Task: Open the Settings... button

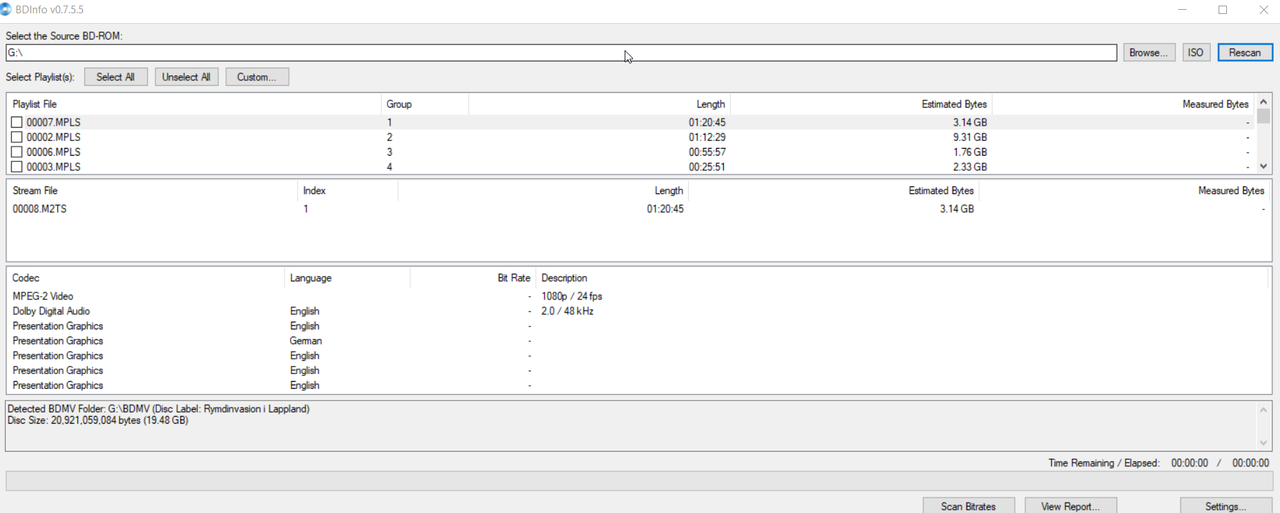Action: coord(1225,506)
